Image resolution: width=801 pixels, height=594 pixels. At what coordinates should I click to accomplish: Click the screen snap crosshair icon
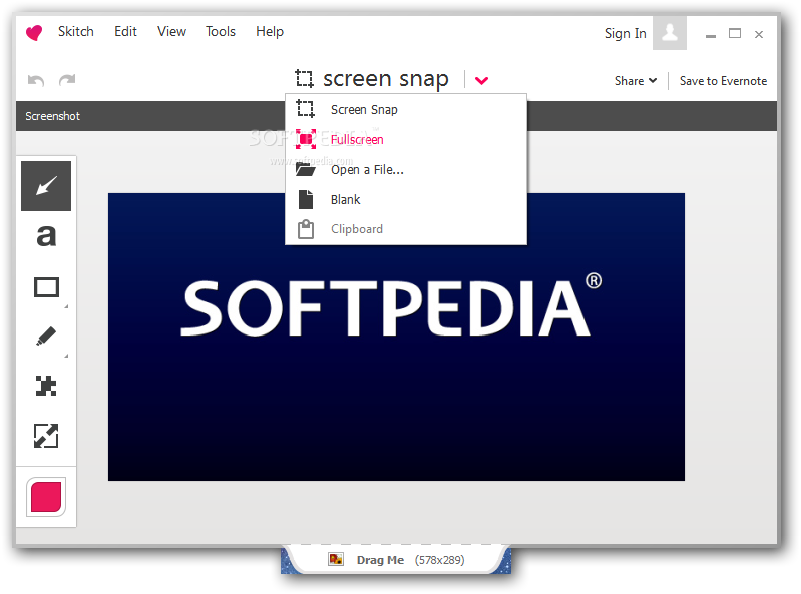point(304,79)
